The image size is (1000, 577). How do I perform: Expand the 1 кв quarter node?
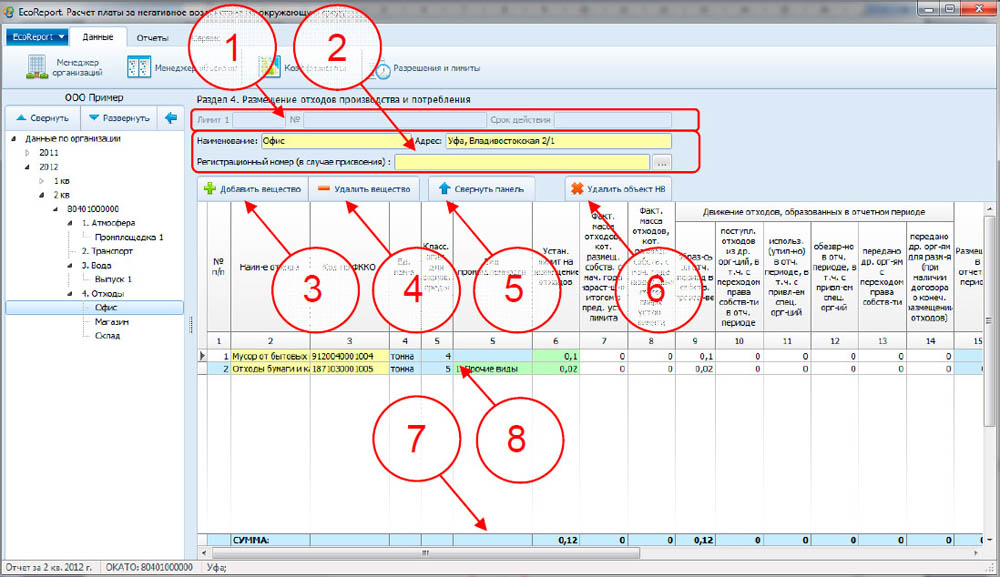click(x=41, y=181)
